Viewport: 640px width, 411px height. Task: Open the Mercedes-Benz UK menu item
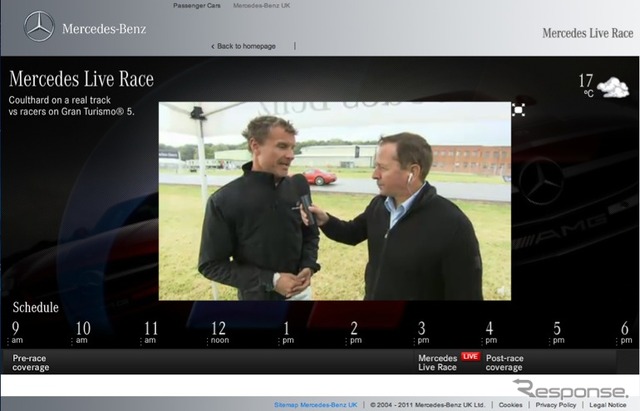pos(262,6)
